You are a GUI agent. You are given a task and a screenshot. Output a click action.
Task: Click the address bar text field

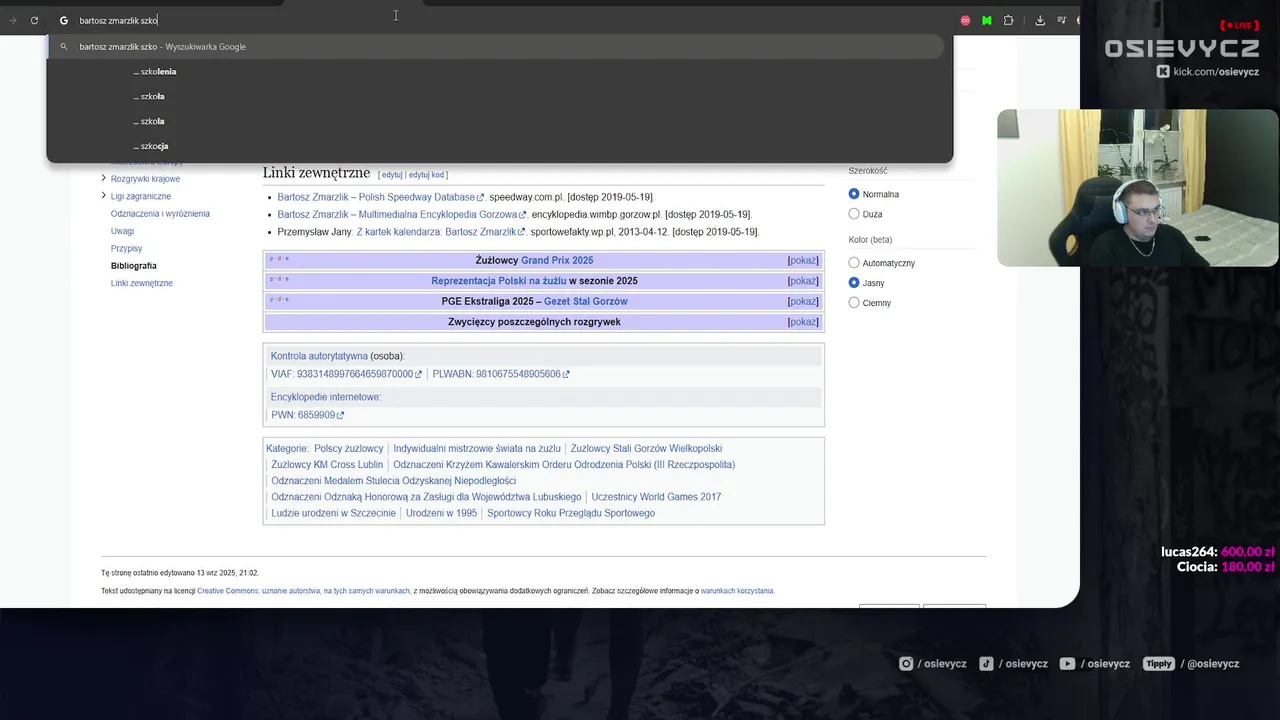click(x=500, y=20)
